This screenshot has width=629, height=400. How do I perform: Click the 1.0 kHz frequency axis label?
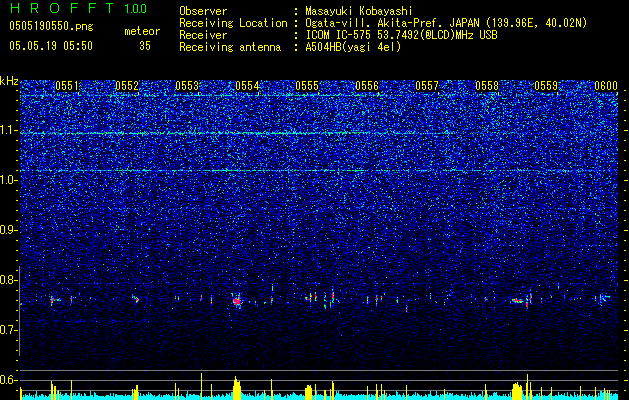pyautogui.click(x=9, y=181)
